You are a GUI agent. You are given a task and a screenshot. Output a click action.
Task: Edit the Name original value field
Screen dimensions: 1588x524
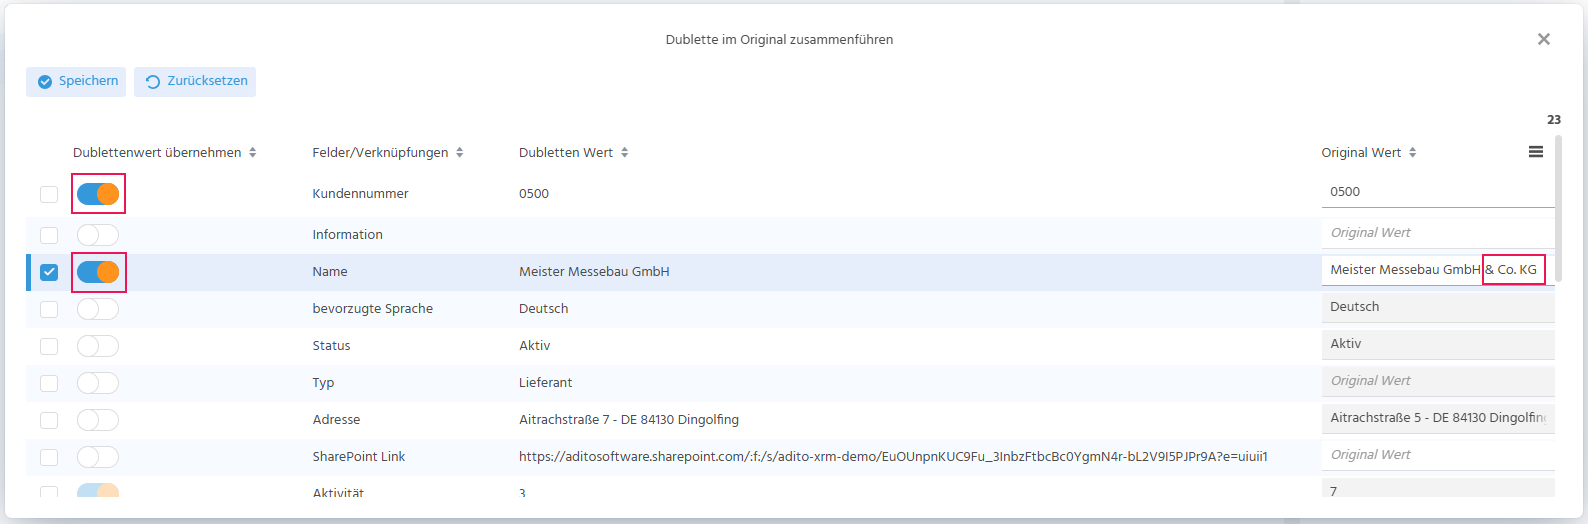tap(1438, 270)
